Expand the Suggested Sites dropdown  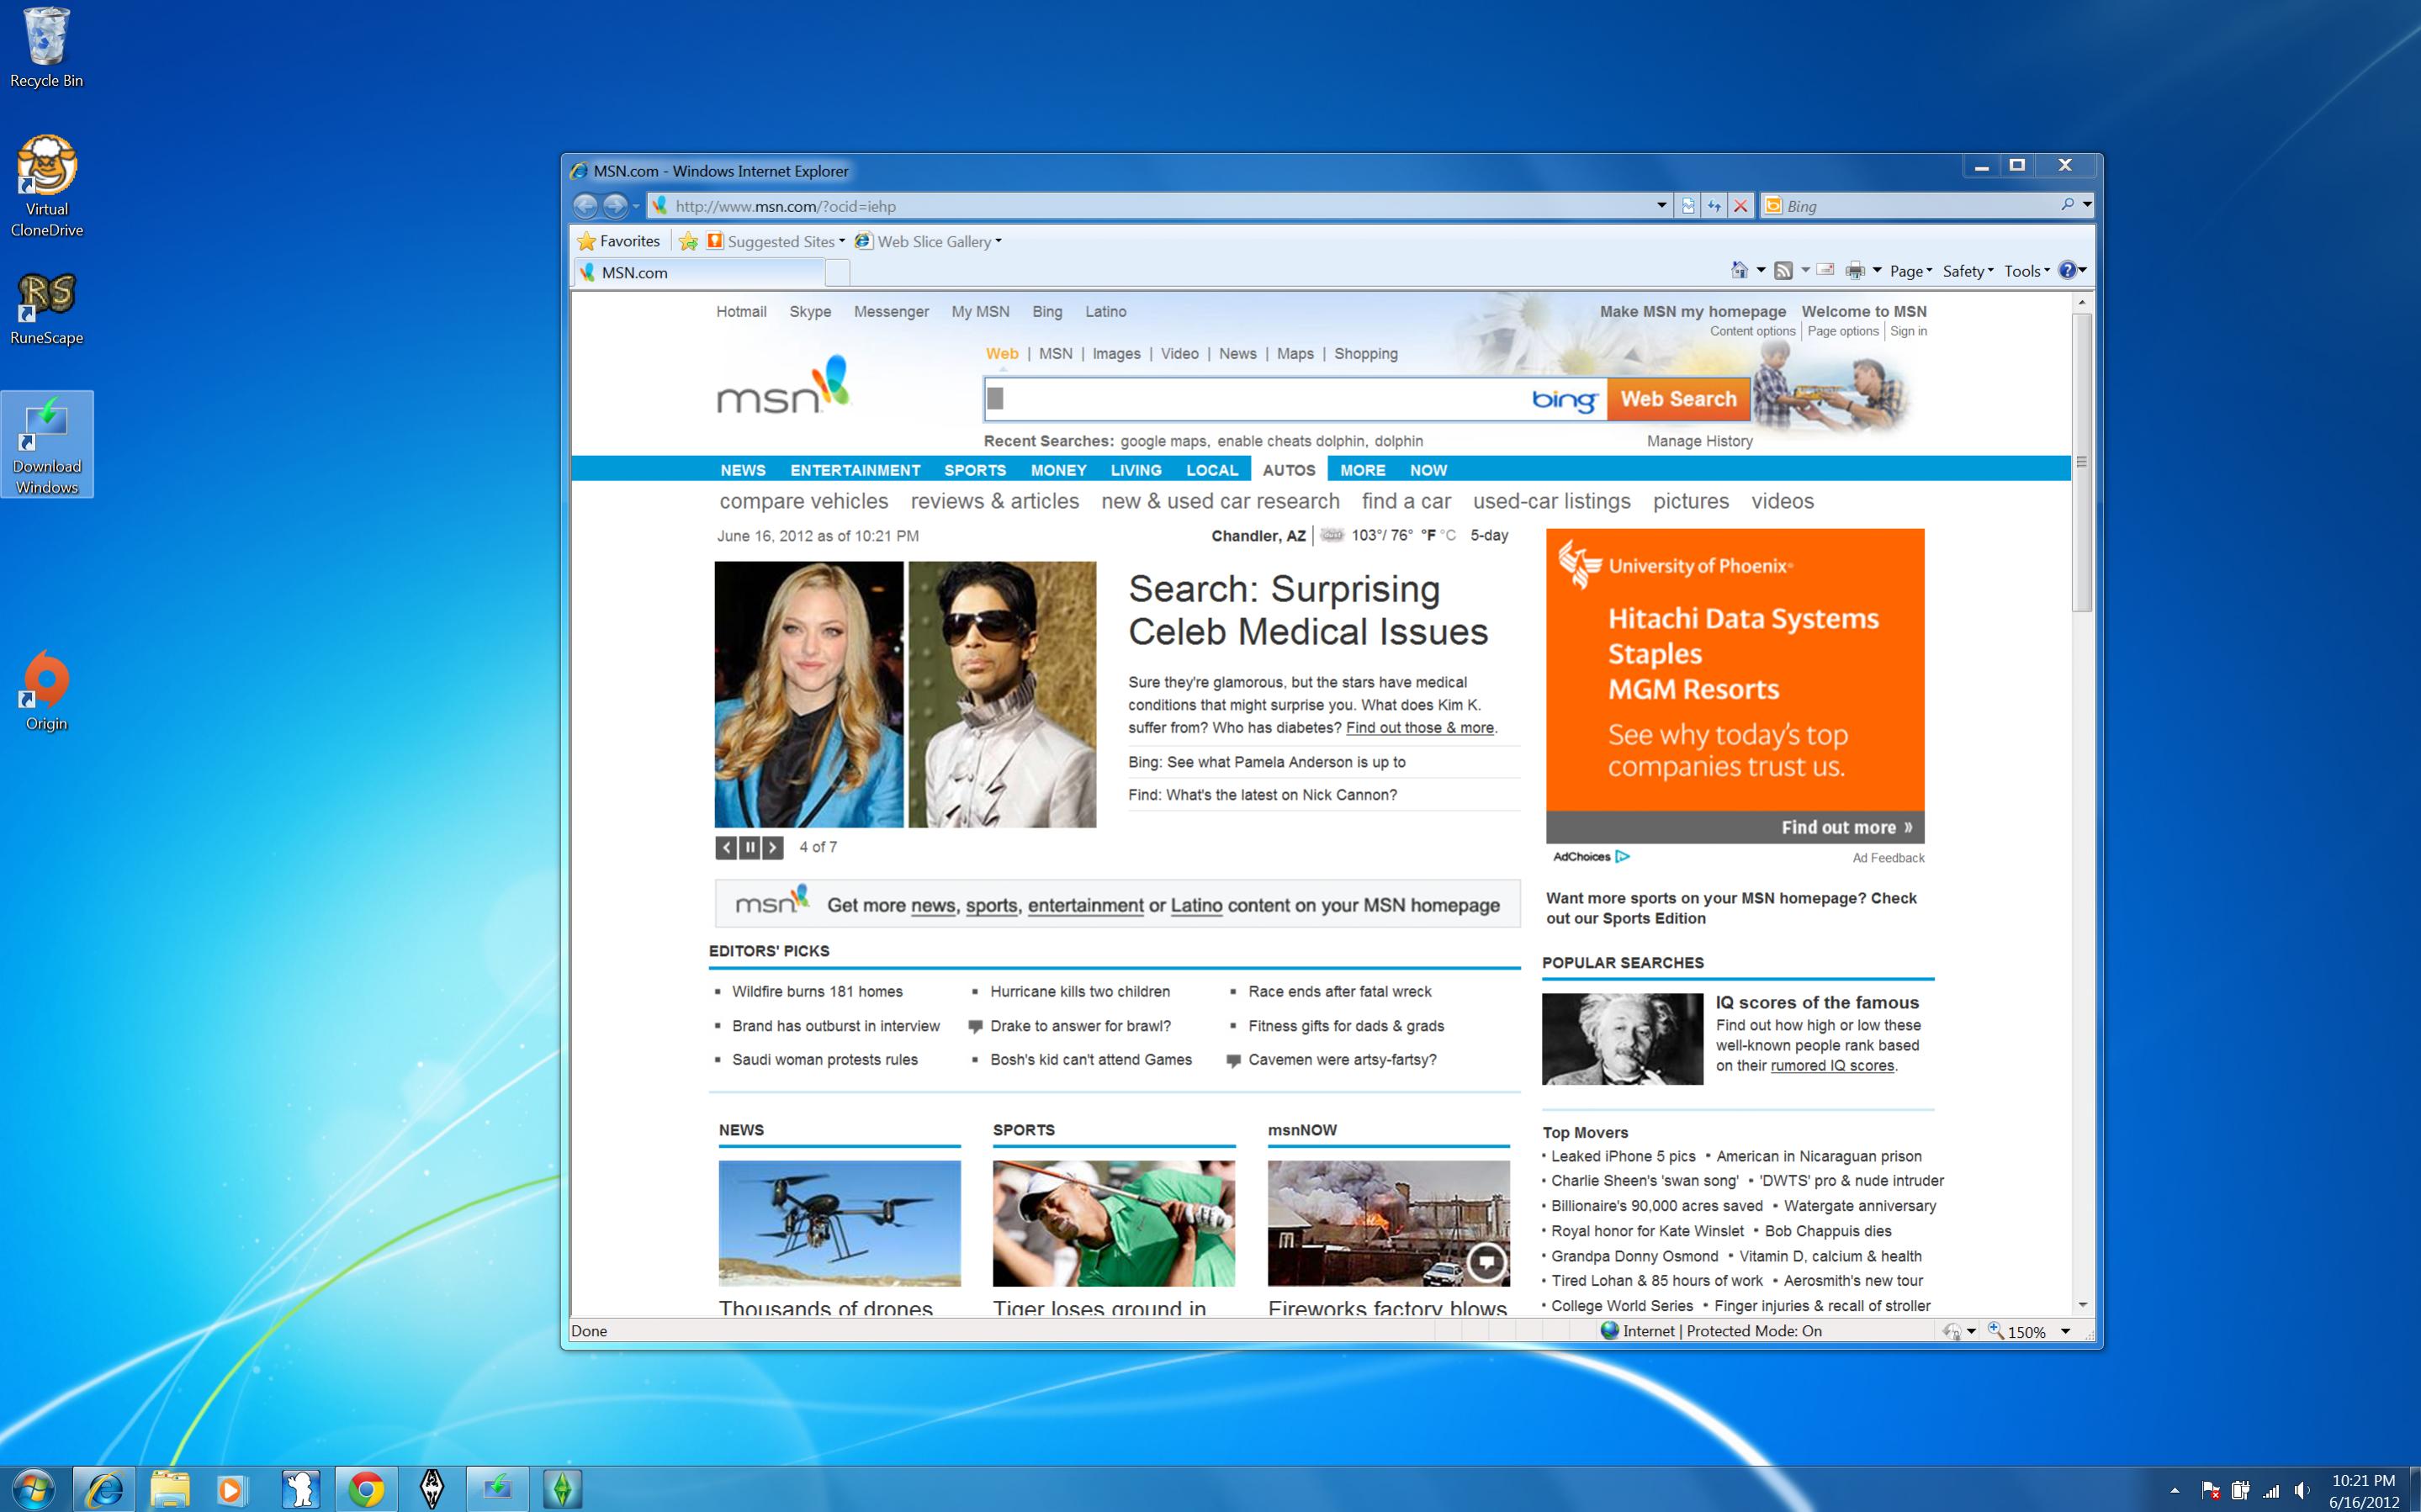pos(842,241)
